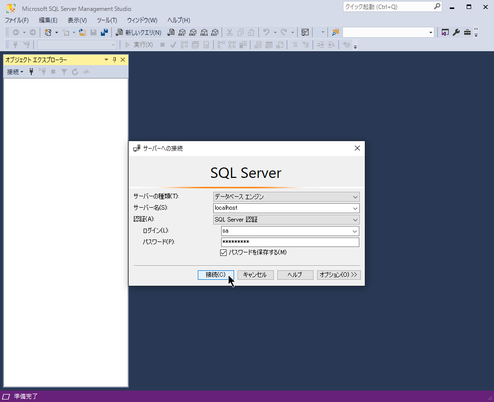Click the Toolbox icon in toolbar
This screenshot has height=402, width=494.
pos(467,32)
